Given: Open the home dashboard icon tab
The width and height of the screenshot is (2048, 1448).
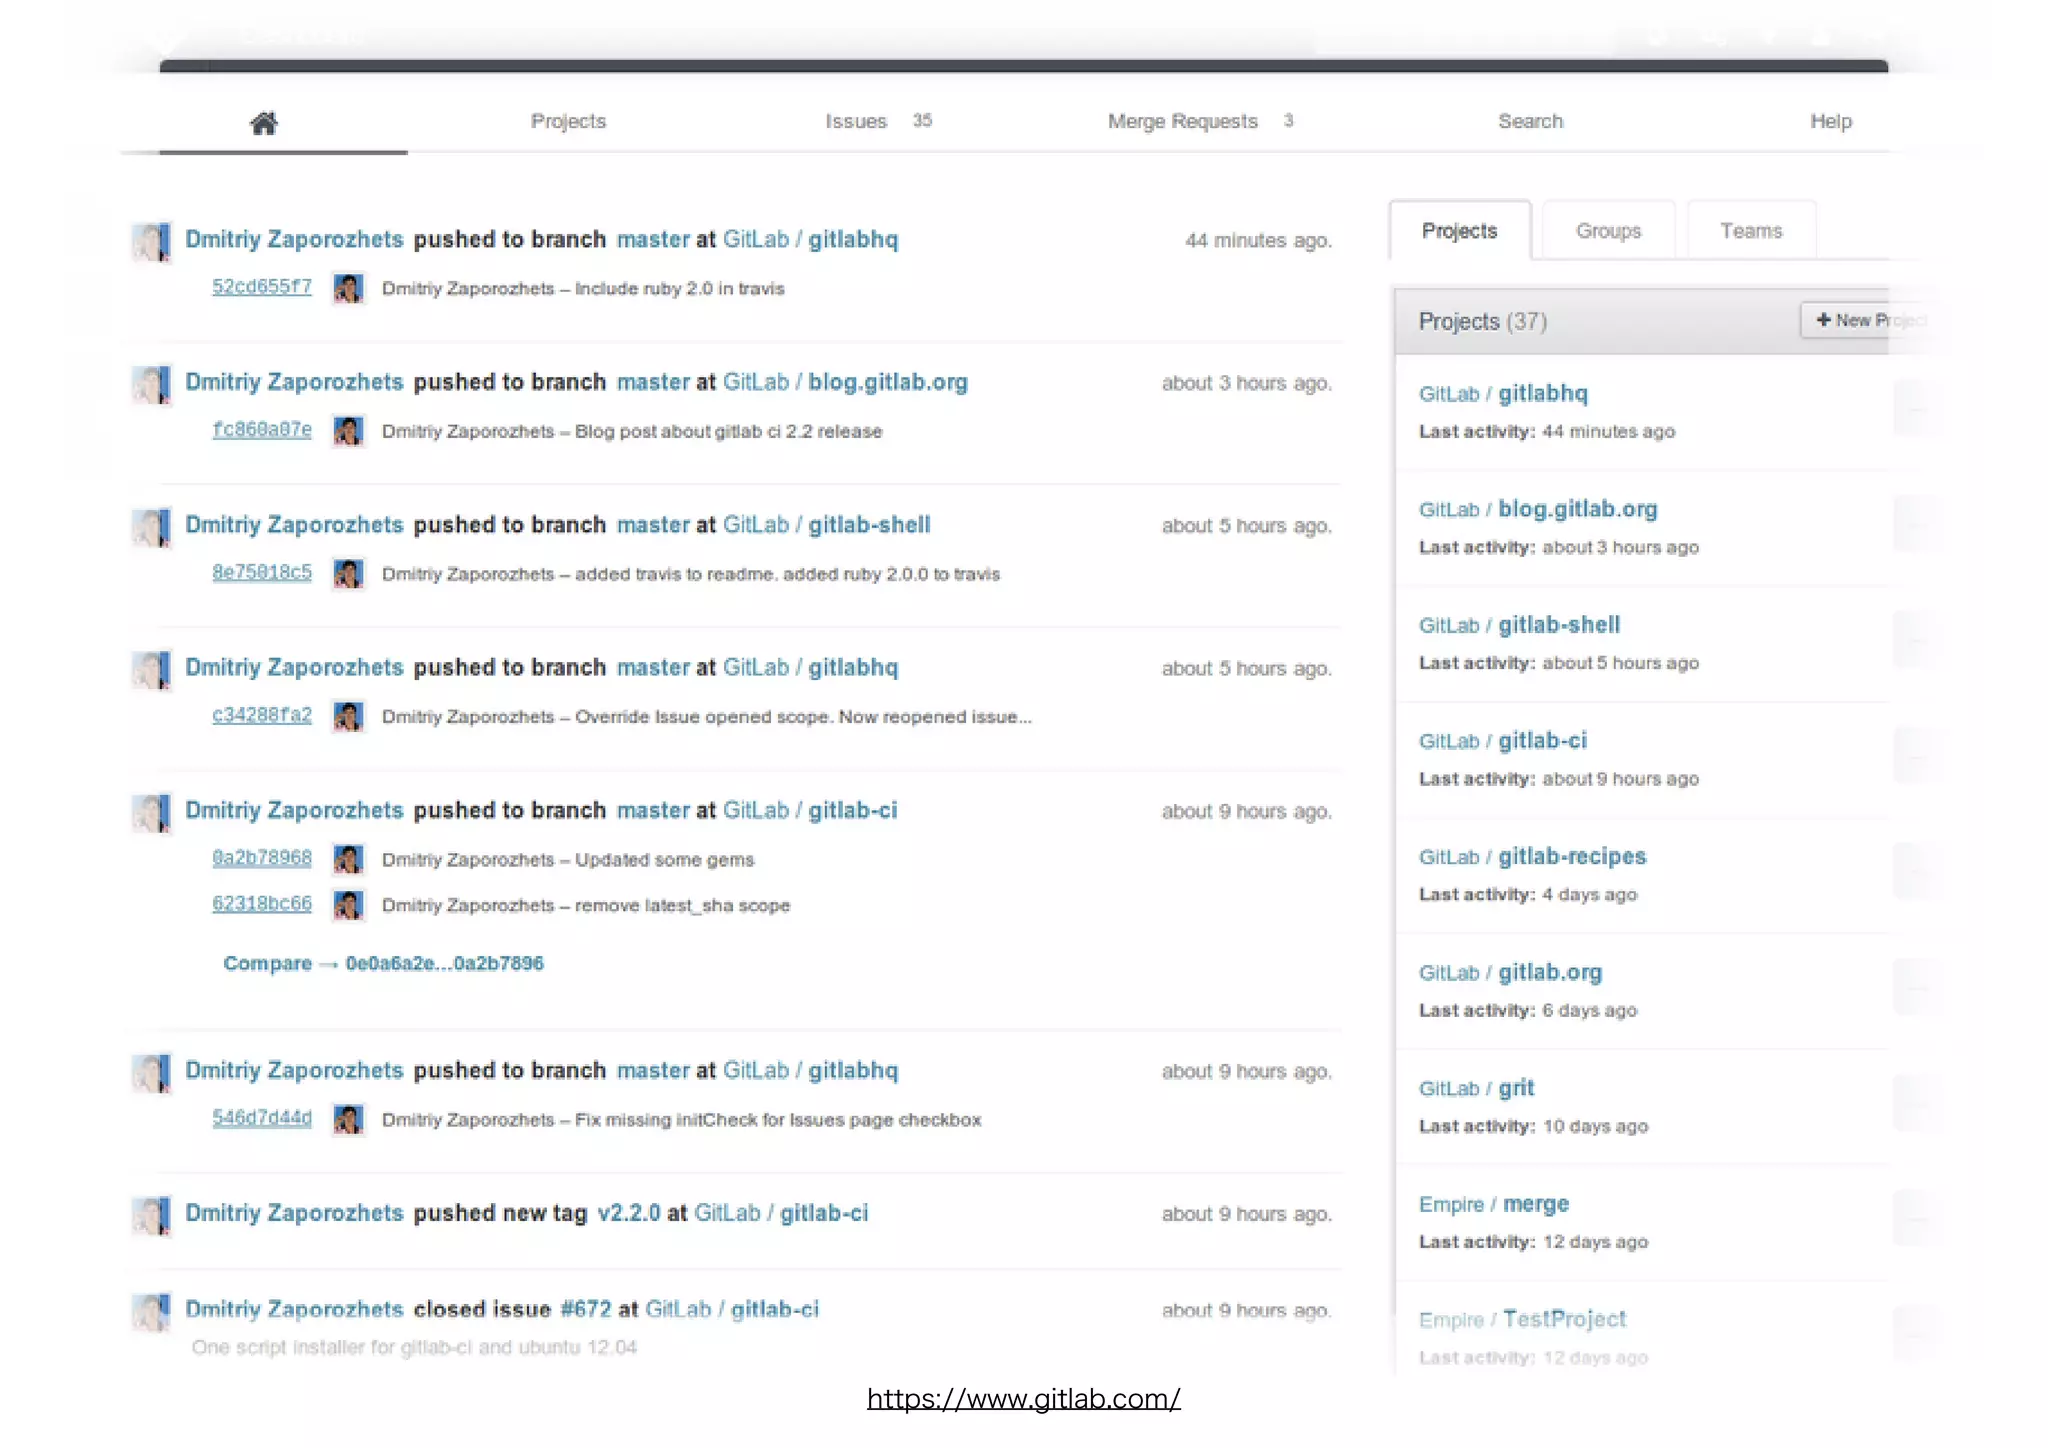Looking at the screenshot, I should point(264,122).
